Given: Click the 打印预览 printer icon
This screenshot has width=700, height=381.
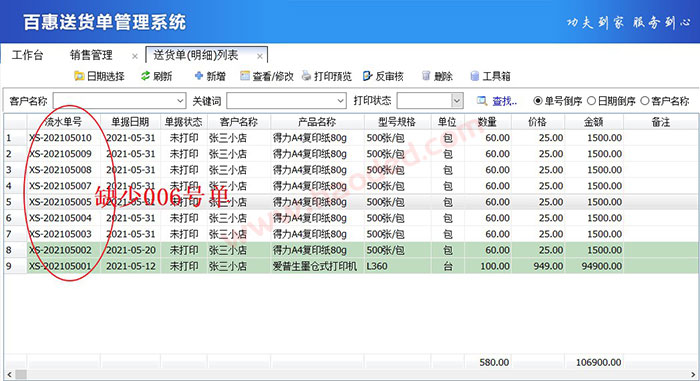Looking at the screenshot, I should (x=306, y=76).
